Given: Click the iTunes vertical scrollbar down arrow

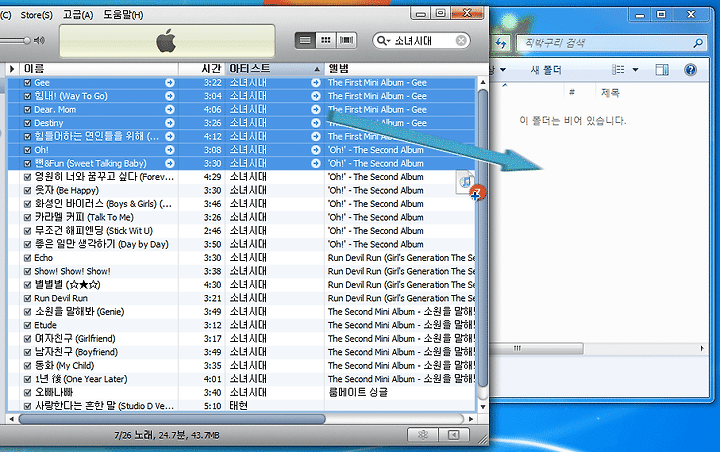Looking at the screenshot, I should pos(483,407).
